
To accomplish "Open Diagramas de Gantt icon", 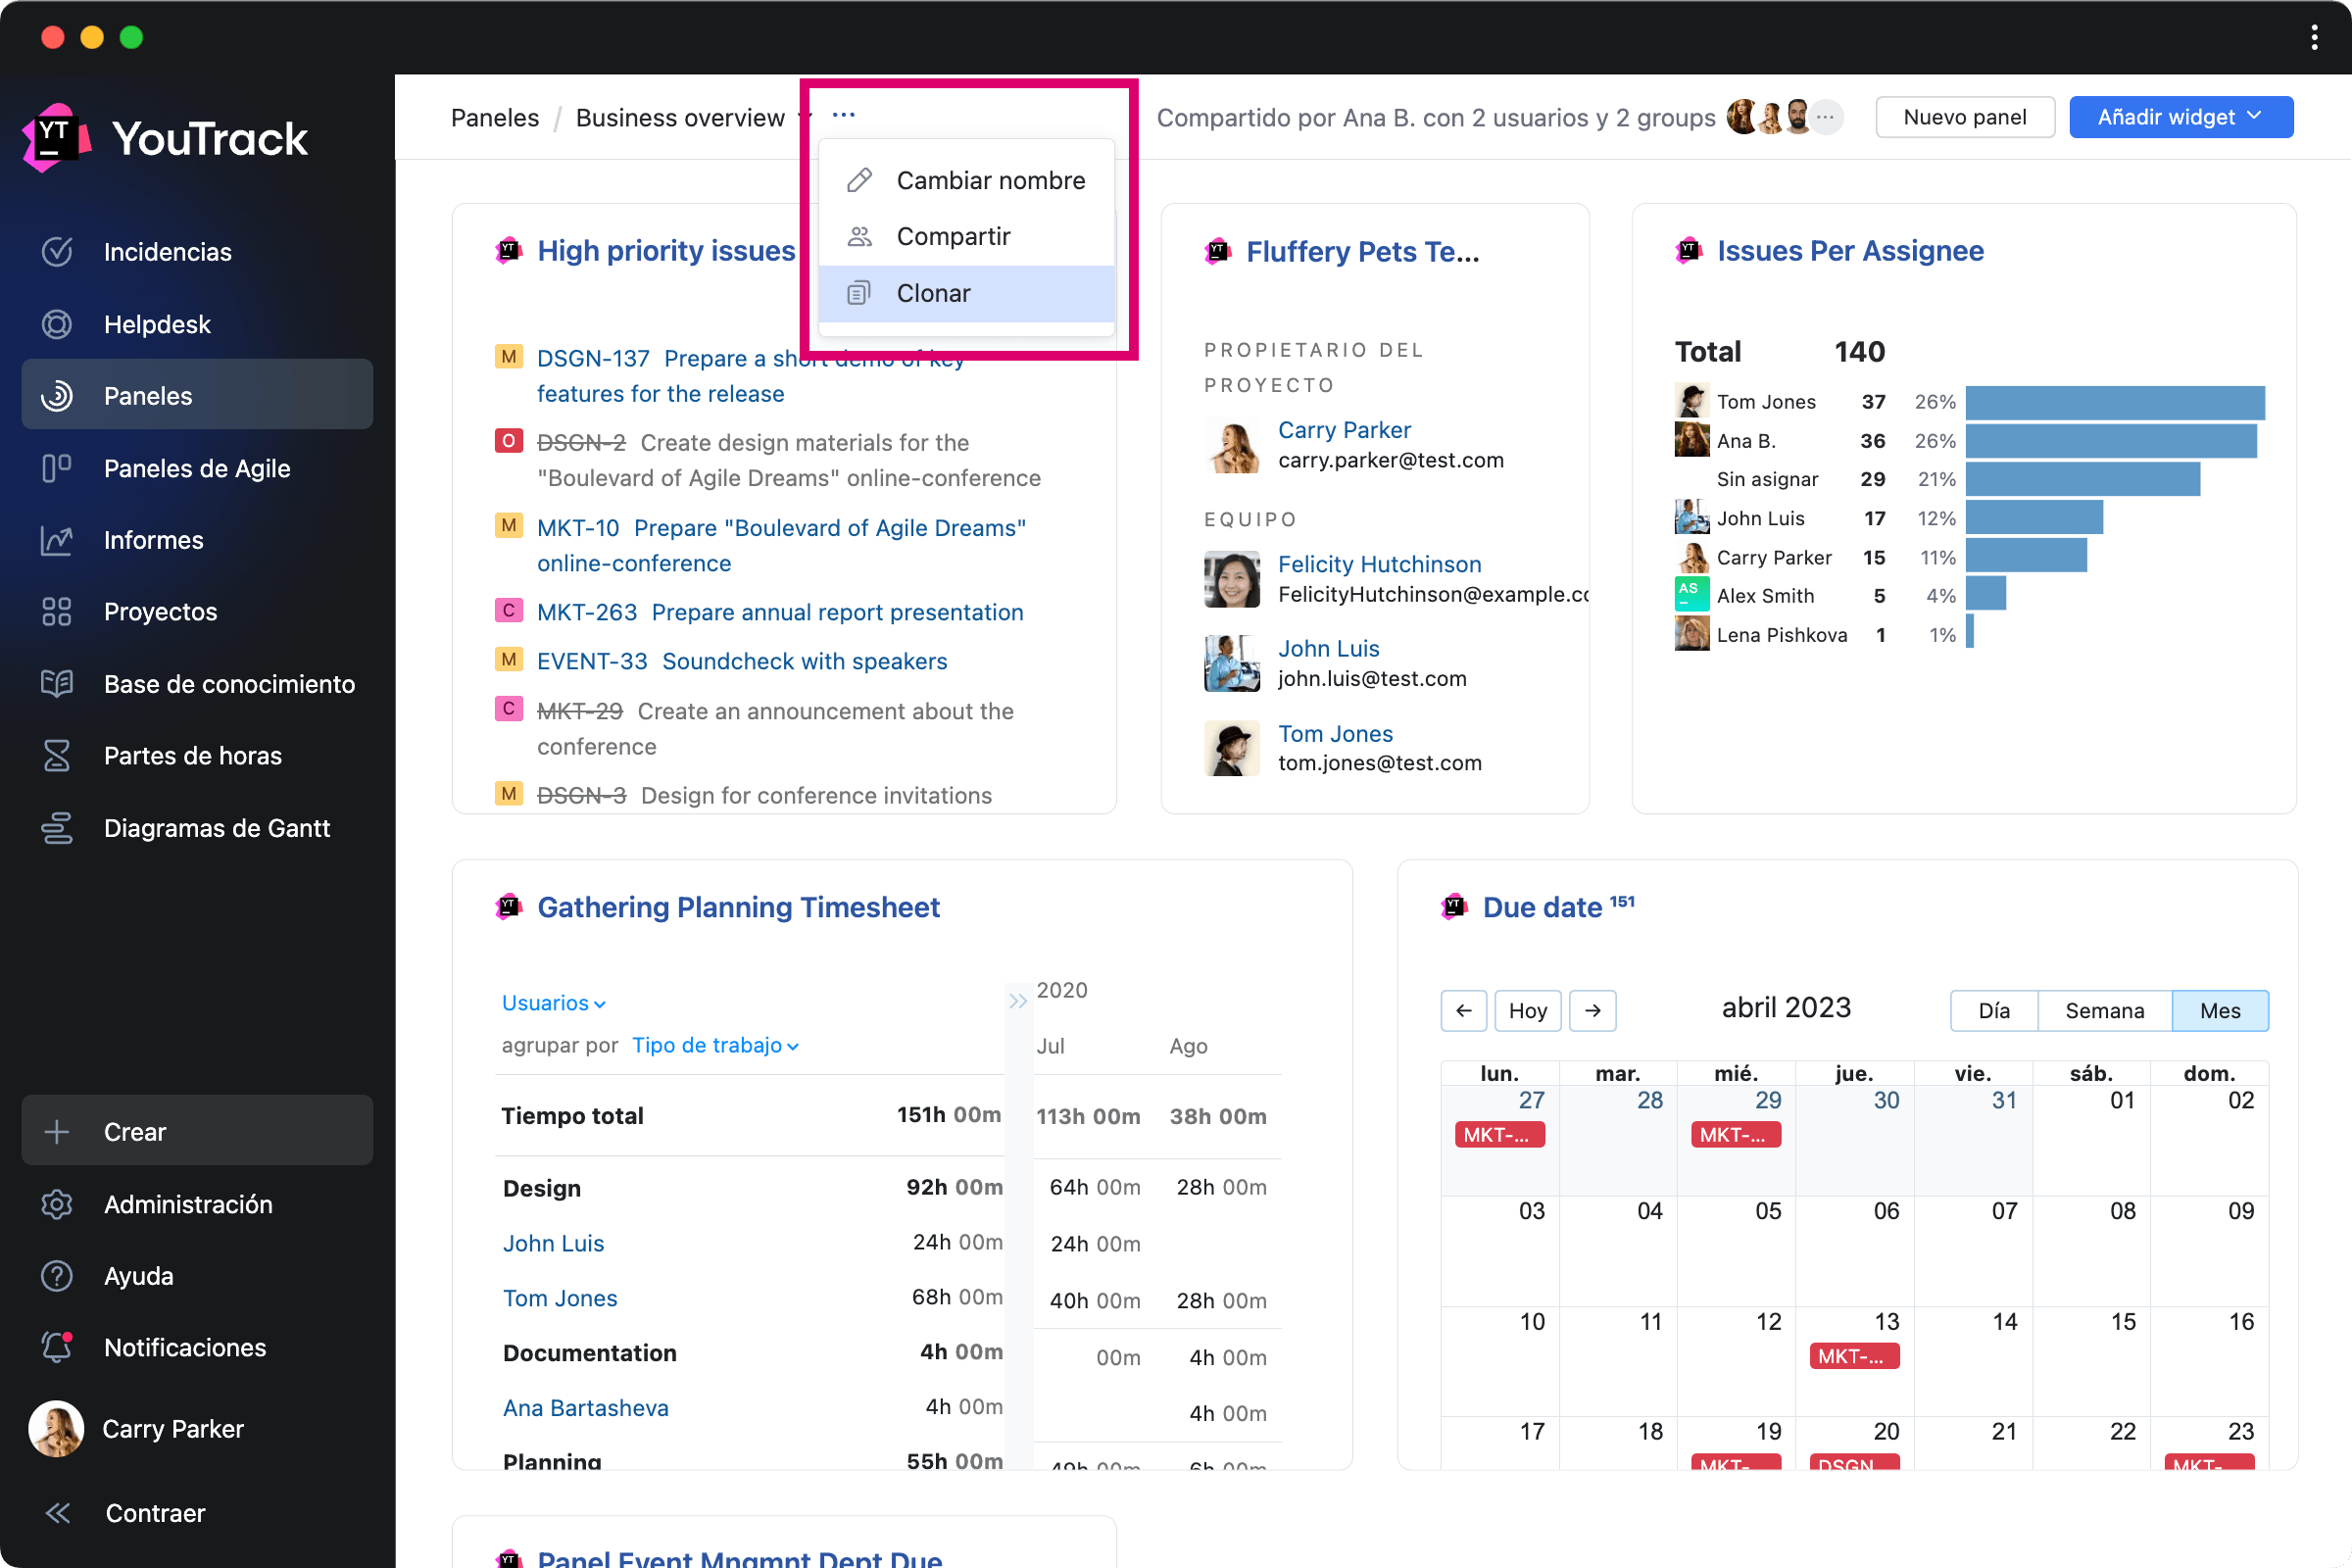I will click(x=57, y=828).
